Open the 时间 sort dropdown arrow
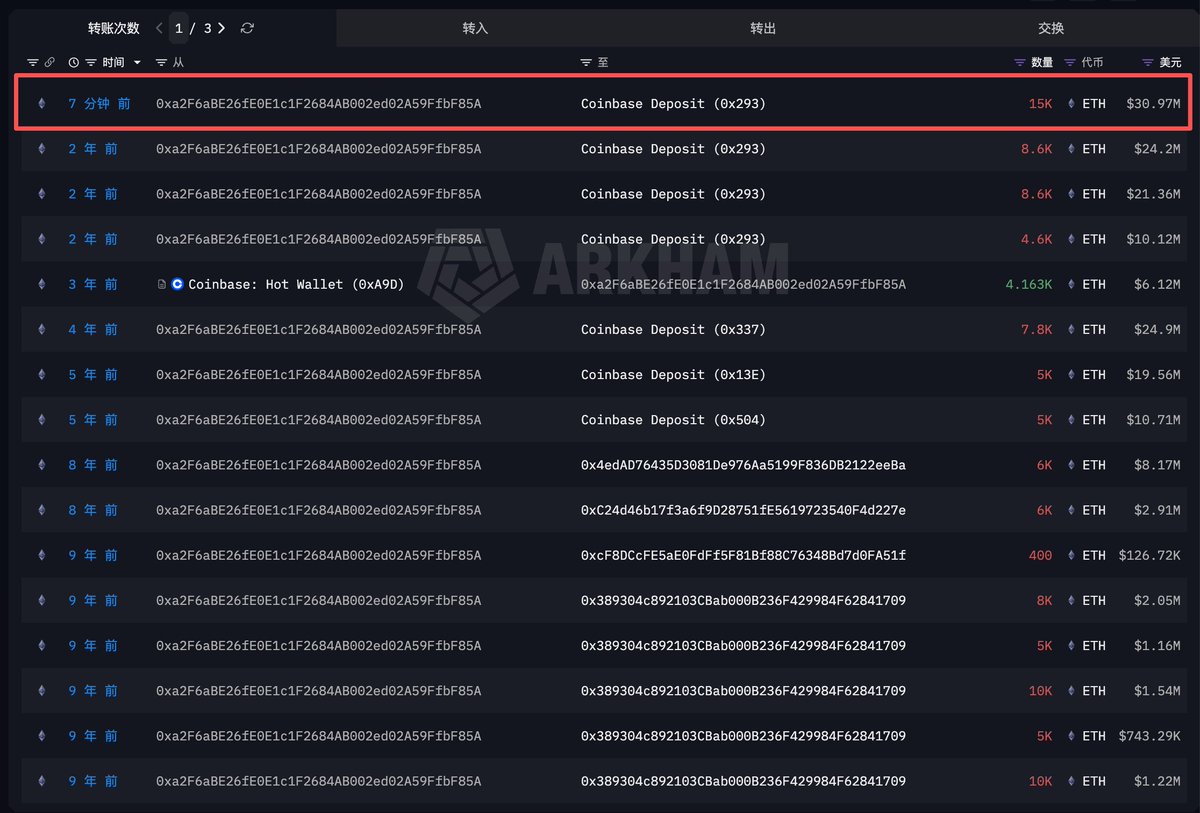The width and height of the screenshot is (1200, 813). [x=136, y=62]
